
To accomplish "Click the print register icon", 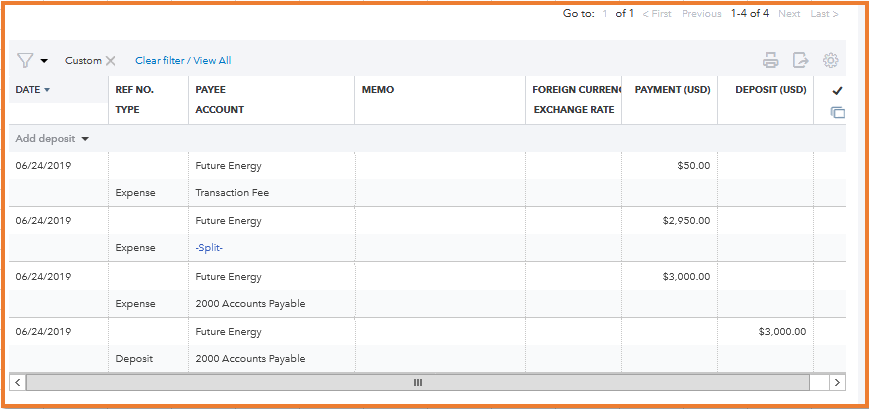I will [770, 60].
